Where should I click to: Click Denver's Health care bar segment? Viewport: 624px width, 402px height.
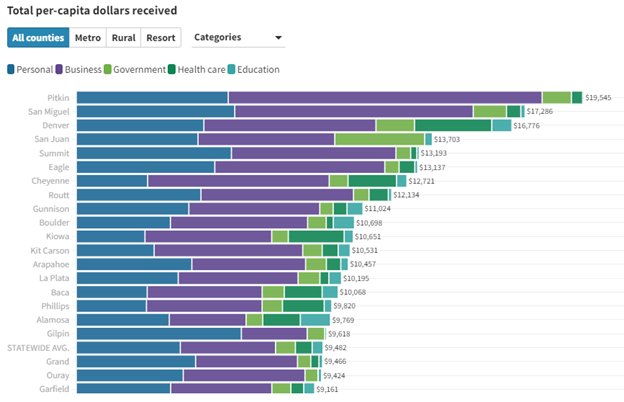tap(452, 125)
